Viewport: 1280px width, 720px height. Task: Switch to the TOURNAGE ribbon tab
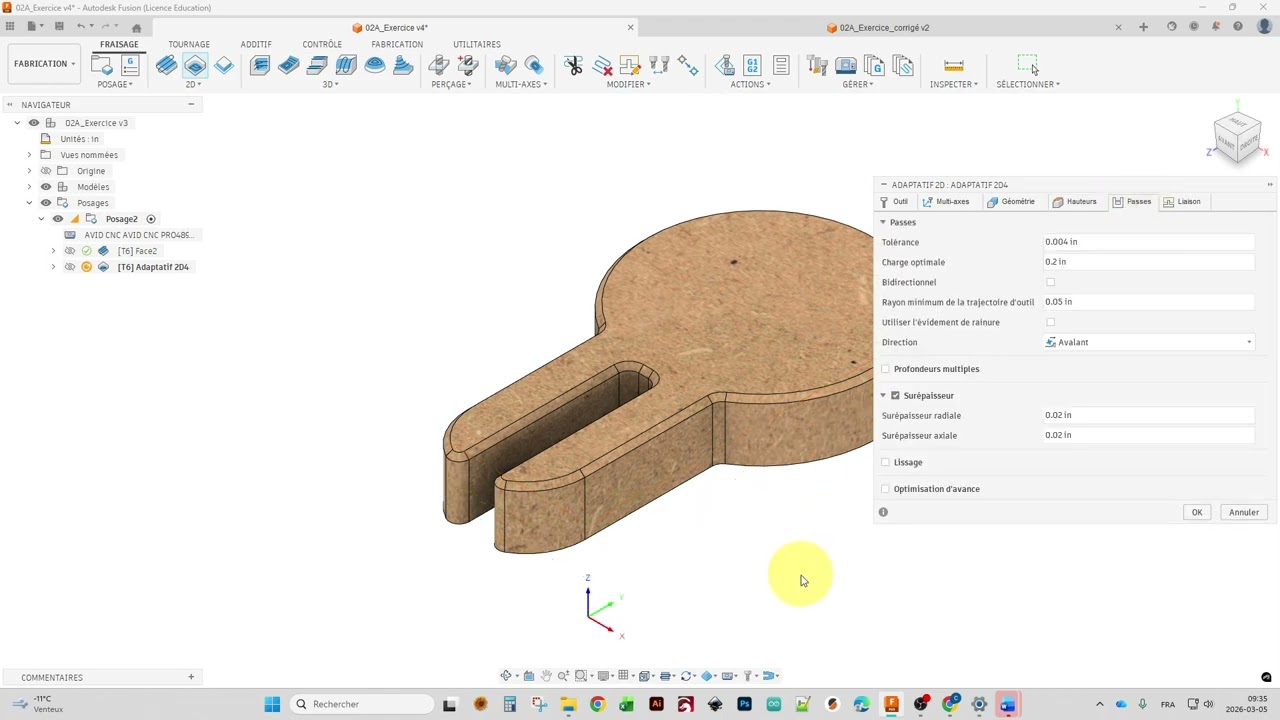(x=189, y=44)
